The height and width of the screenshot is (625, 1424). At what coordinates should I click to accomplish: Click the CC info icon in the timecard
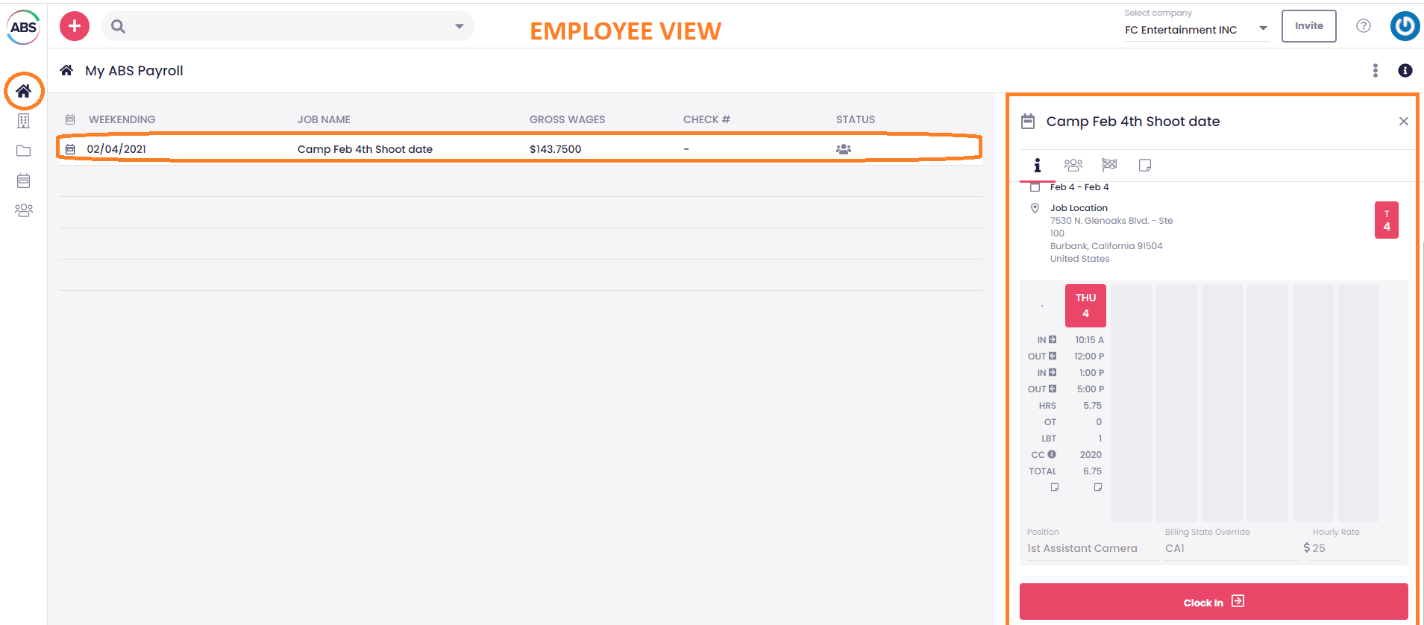1051,454
